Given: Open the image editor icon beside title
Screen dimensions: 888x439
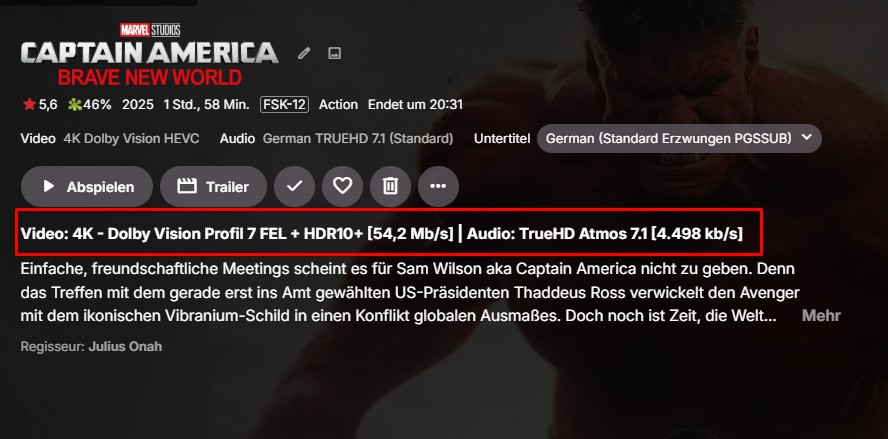Looking at the screenshot, I should [335, 54].
